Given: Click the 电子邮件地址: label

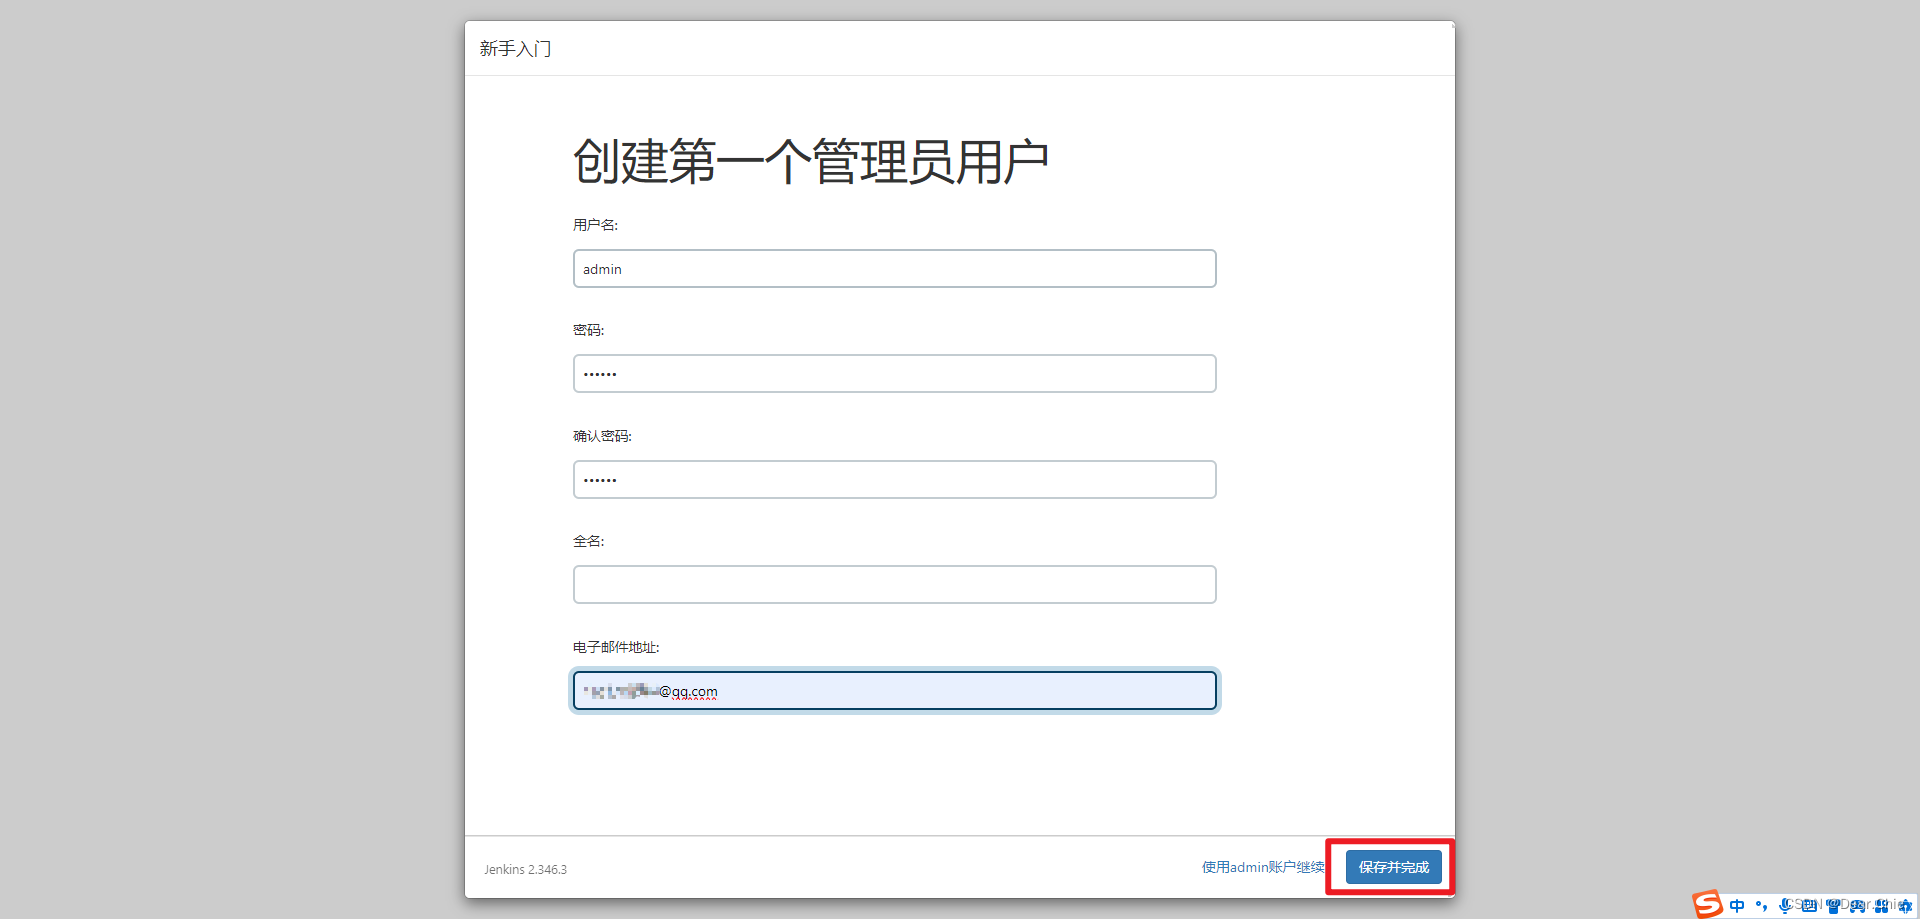Looking at the screenshot, I should tap(616, 647).
